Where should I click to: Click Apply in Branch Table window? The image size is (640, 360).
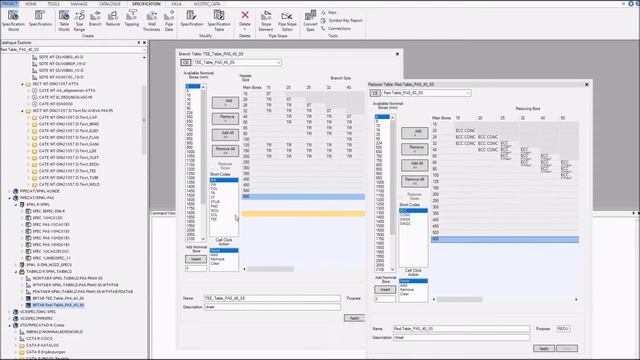pos(354,318)
